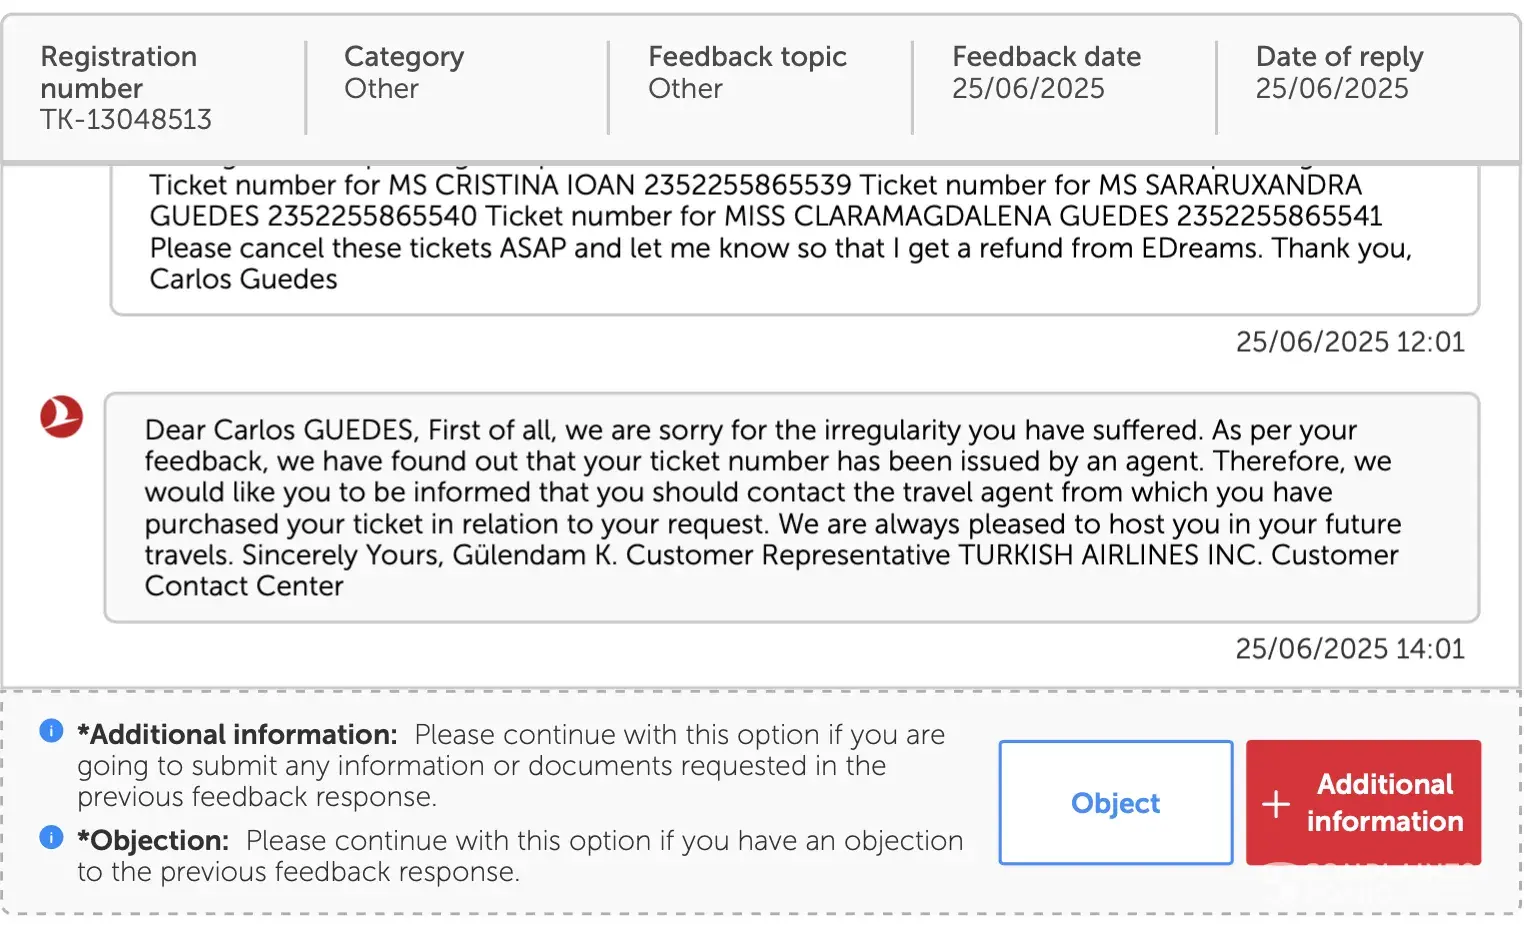Viewport: 1524px width, 926px height.
Task: Click the Feedback topic column heading
Action: [747, 57]
